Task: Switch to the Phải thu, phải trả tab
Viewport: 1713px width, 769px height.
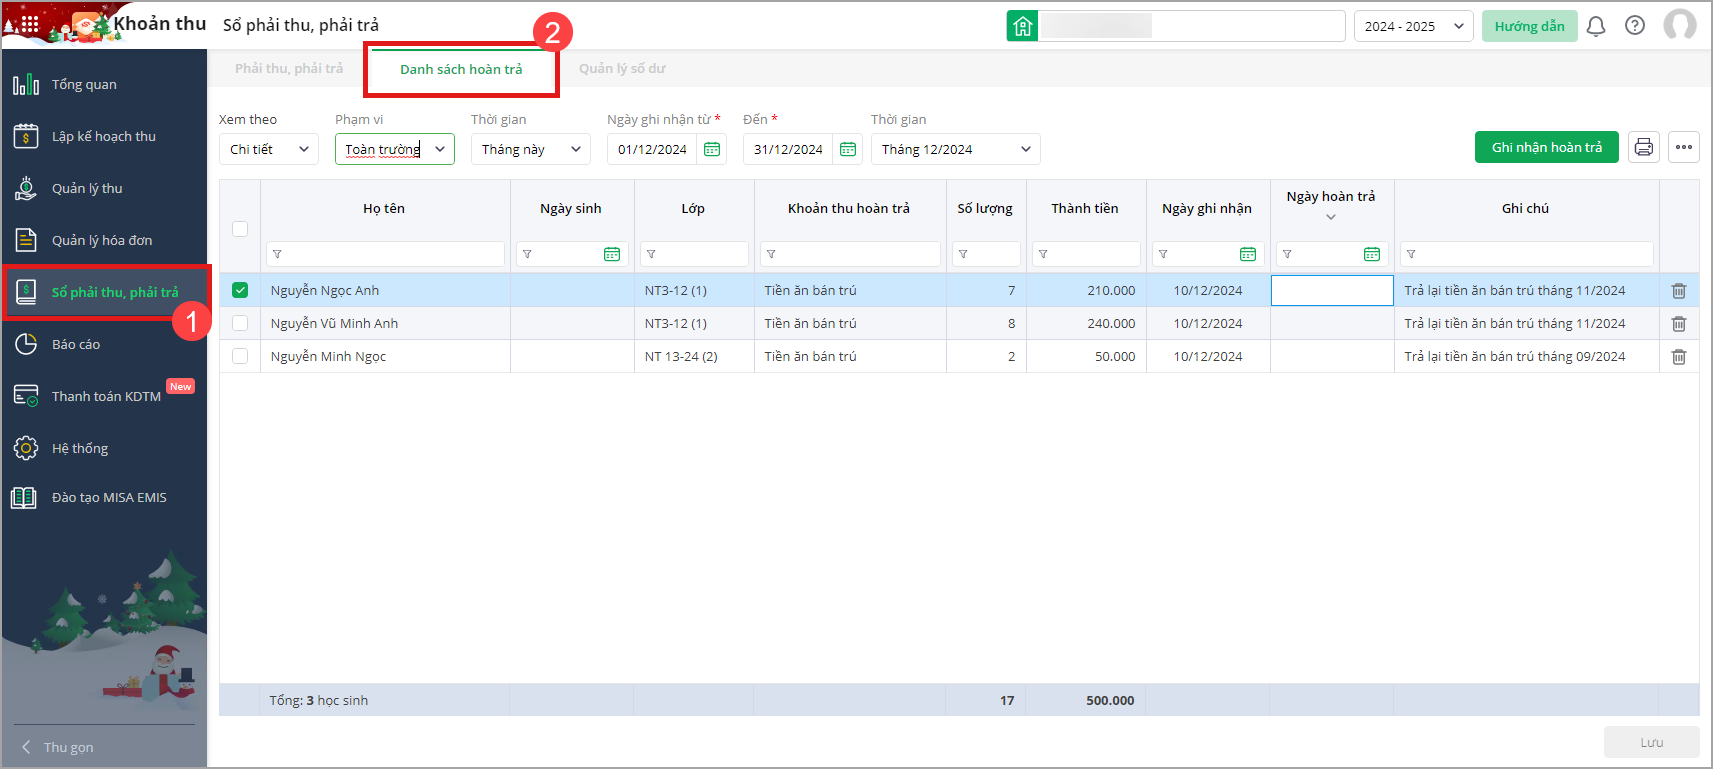Action: tap(289, 68)
